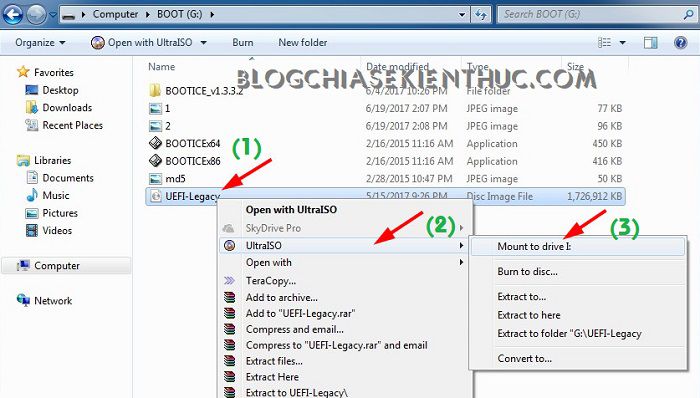Click the md5 image file icon
This screenshot has width=700, height=398.
(x=155, y=179)
